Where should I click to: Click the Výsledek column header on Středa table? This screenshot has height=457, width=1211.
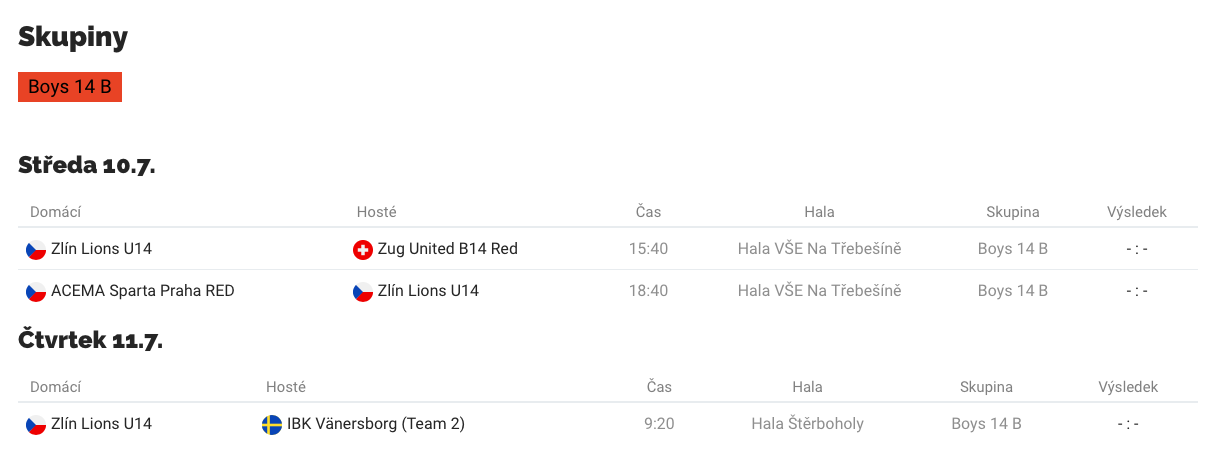(x=1136, y=212)
